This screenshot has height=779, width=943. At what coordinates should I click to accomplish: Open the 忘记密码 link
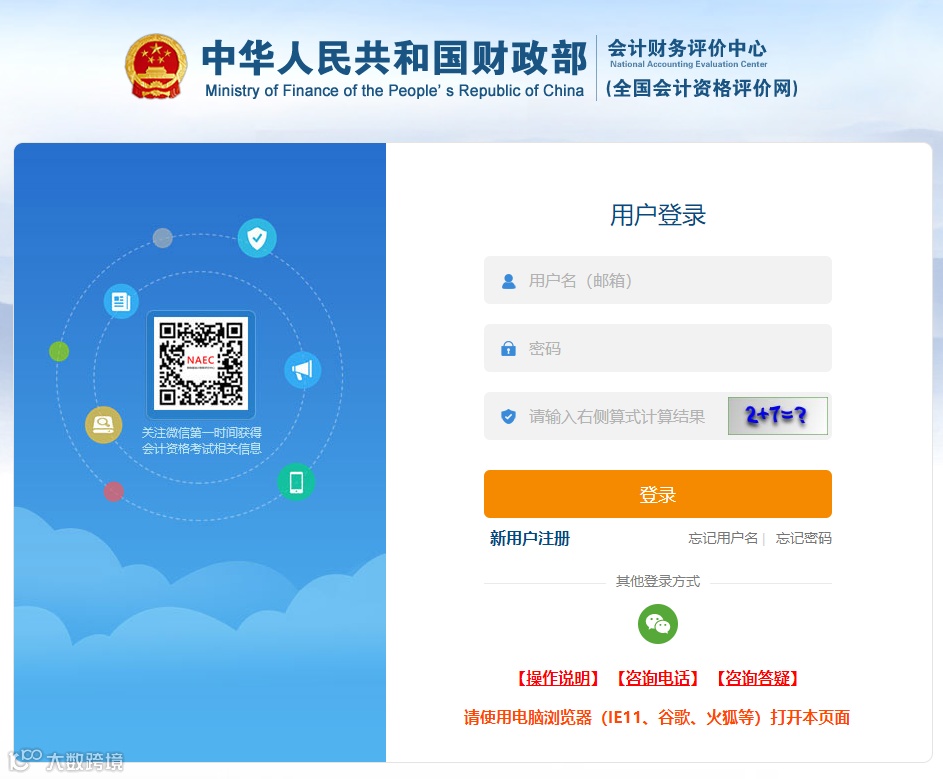pos(803,538)
